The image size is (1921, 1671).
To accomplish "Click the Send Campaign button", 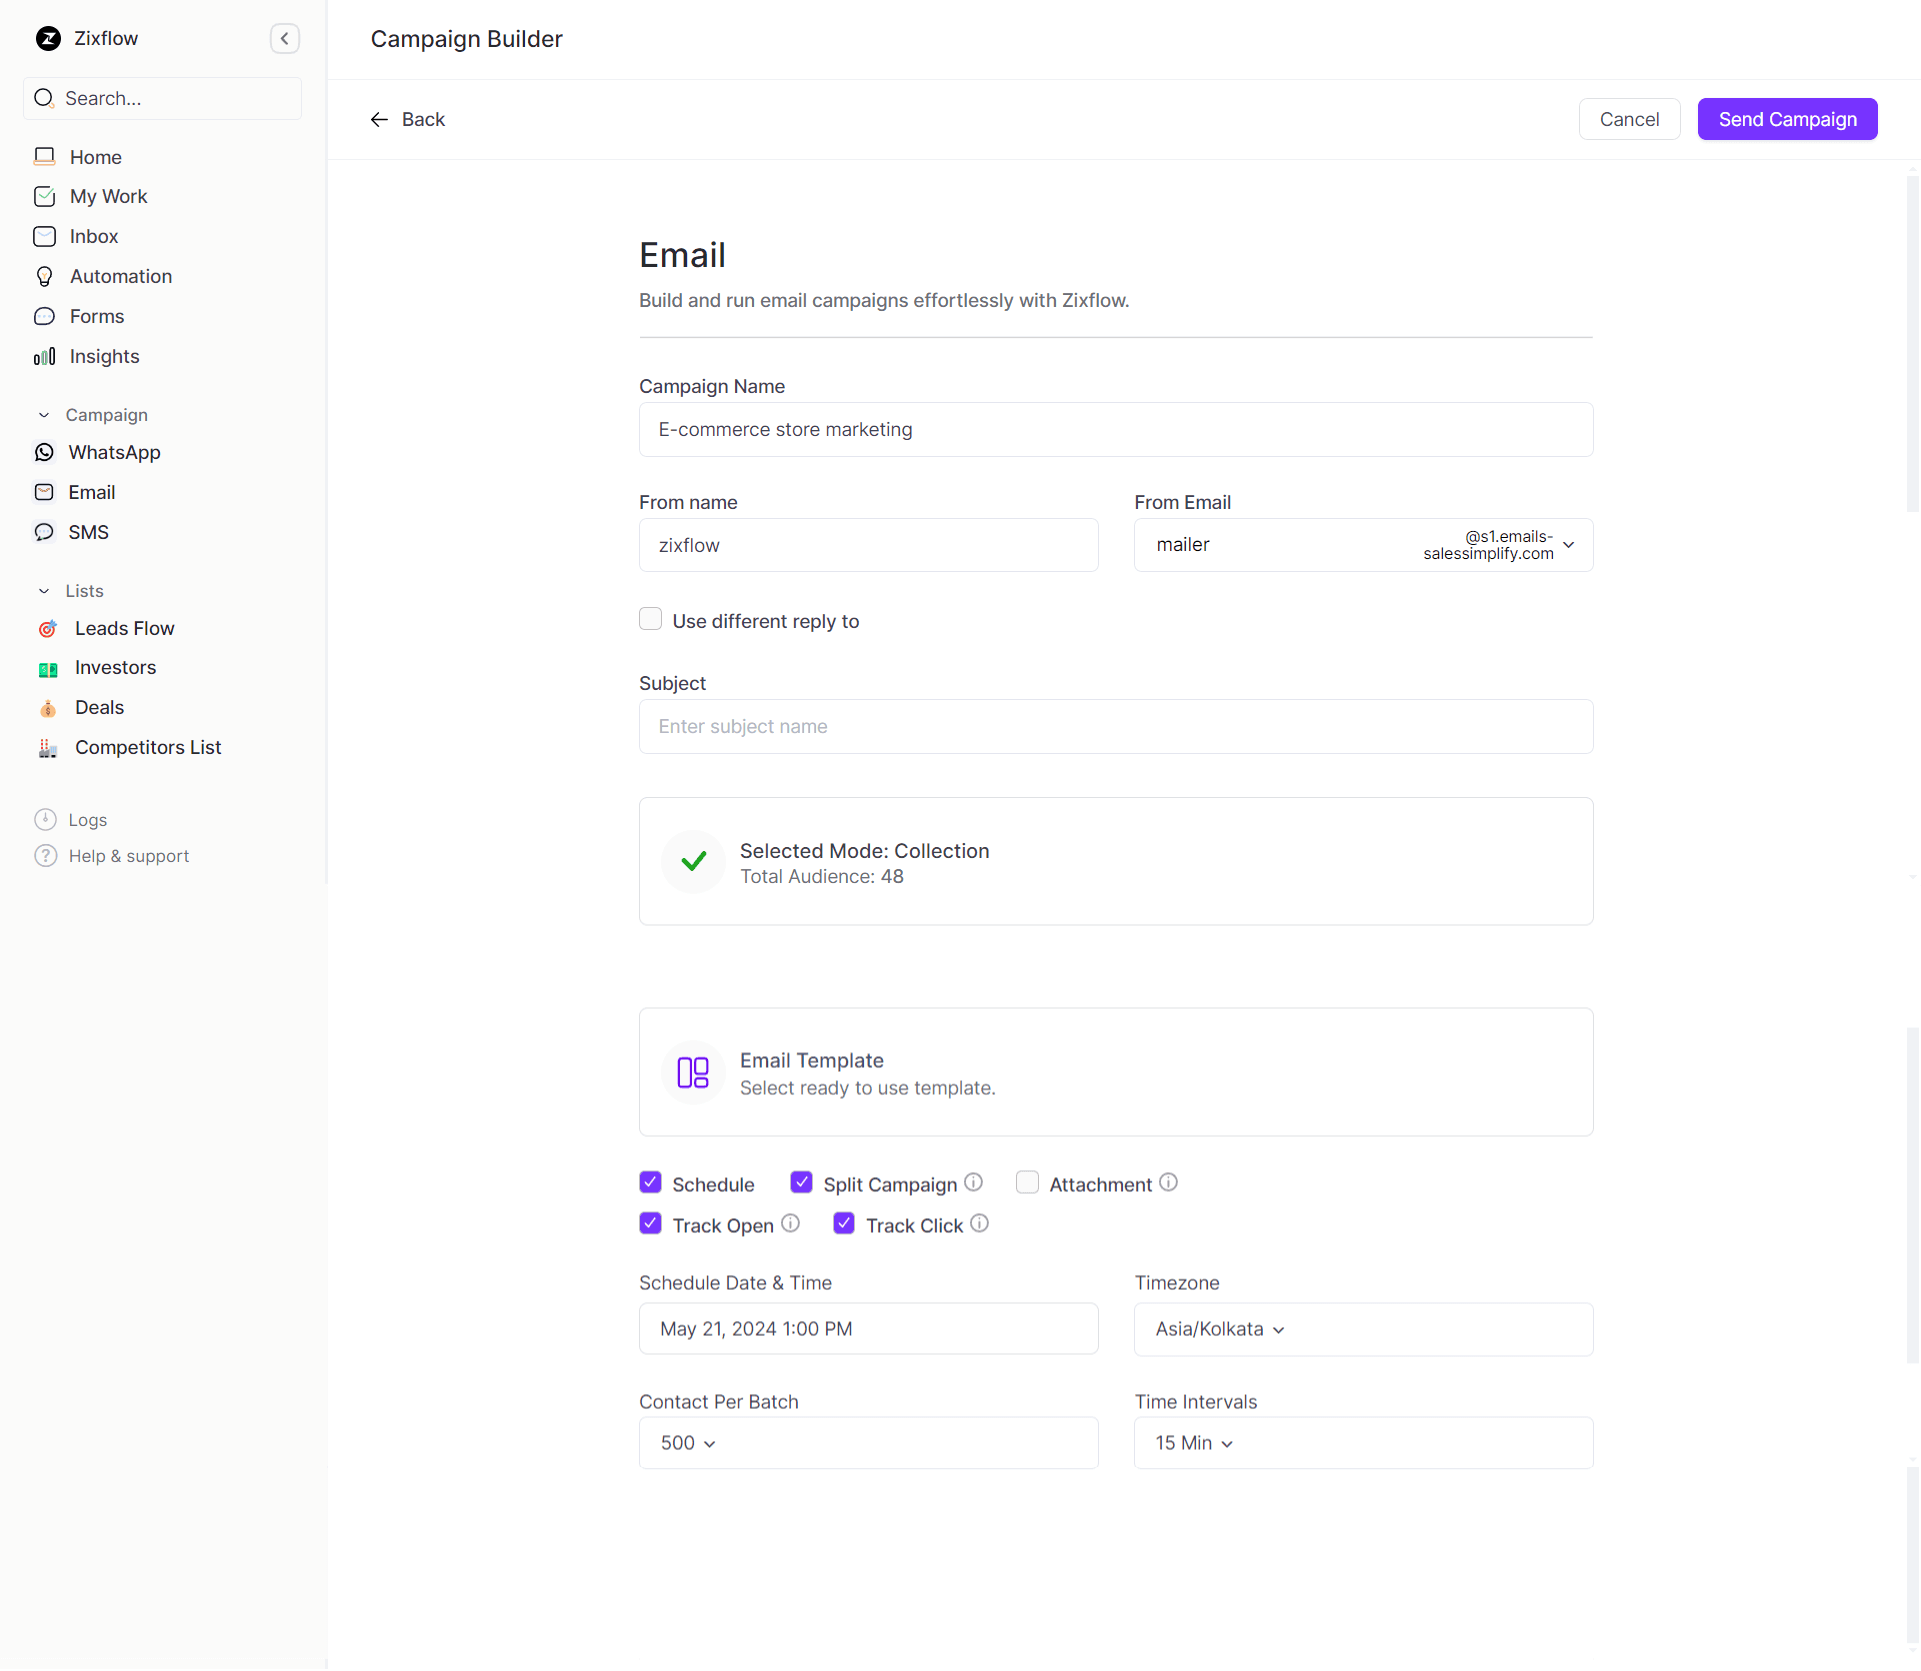I will coord(1787,119).
